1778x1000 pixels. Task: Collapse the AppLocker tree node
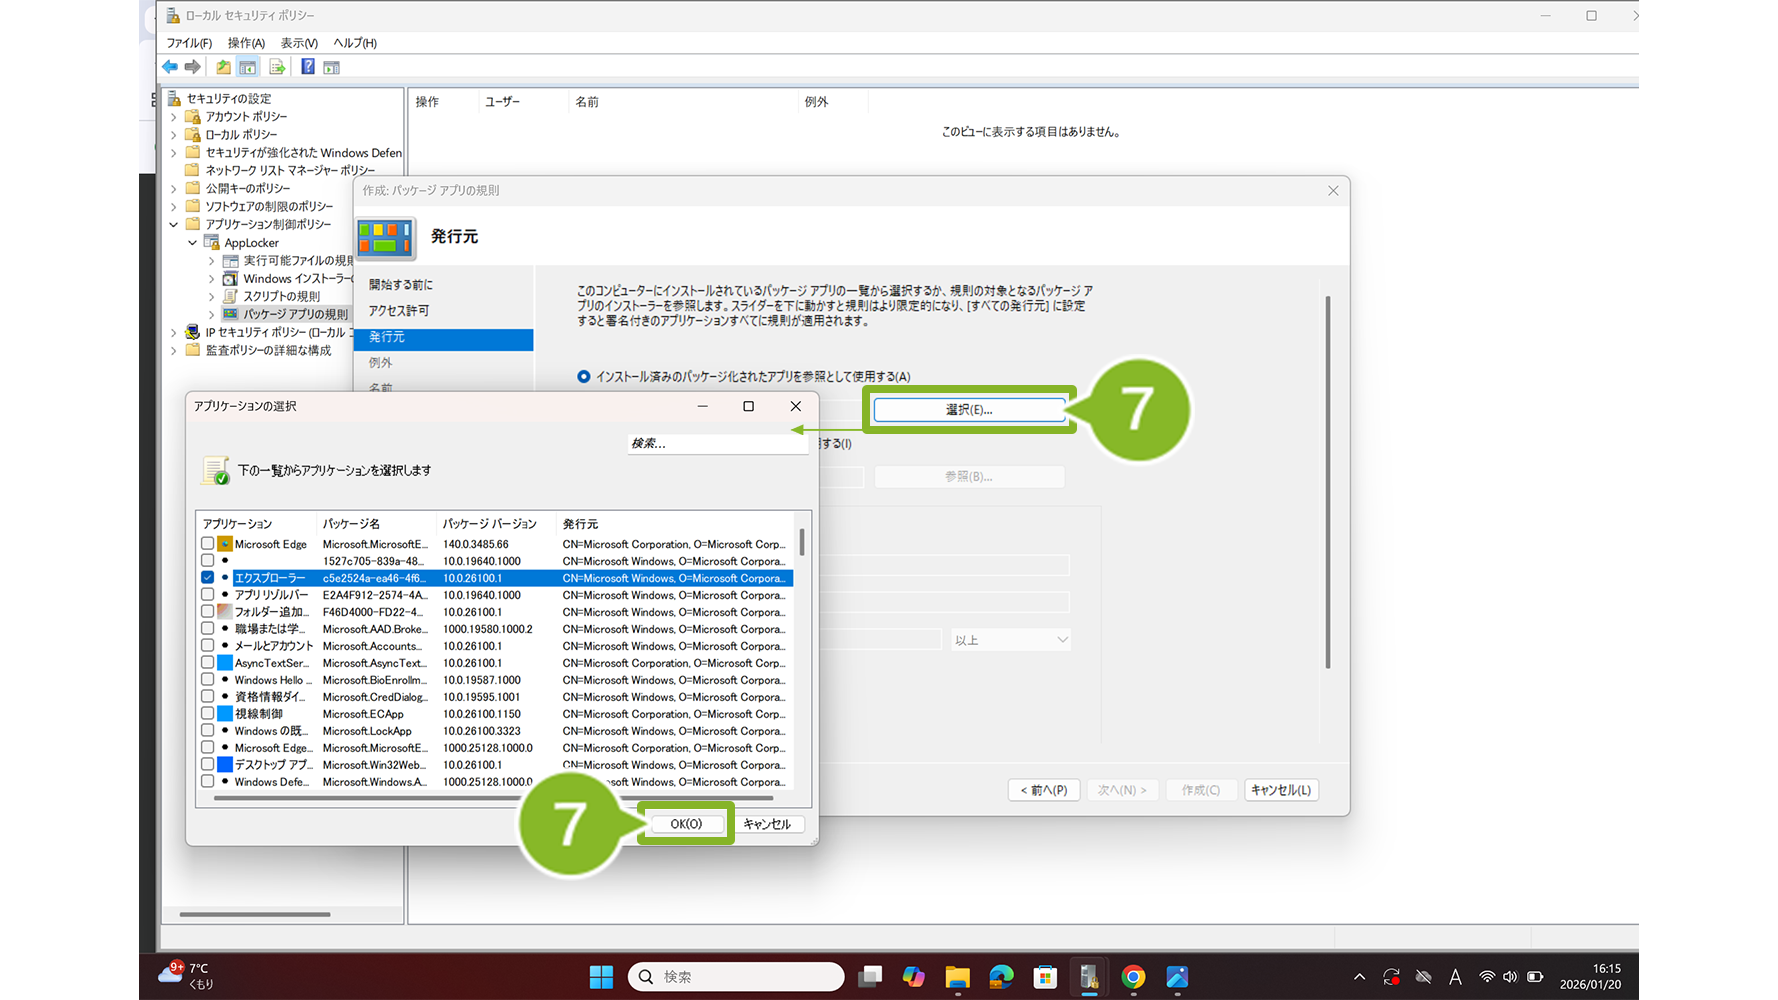193,243
